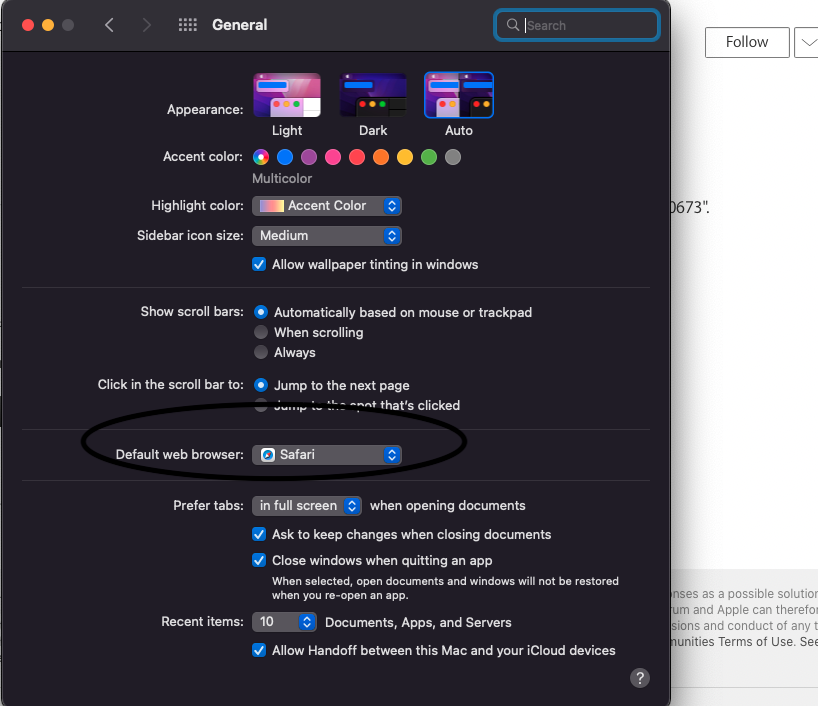Screen dimensions: 818x706
Task: Toggle Allow wallpaper tinting in windows
Action: tap(259, 265)
